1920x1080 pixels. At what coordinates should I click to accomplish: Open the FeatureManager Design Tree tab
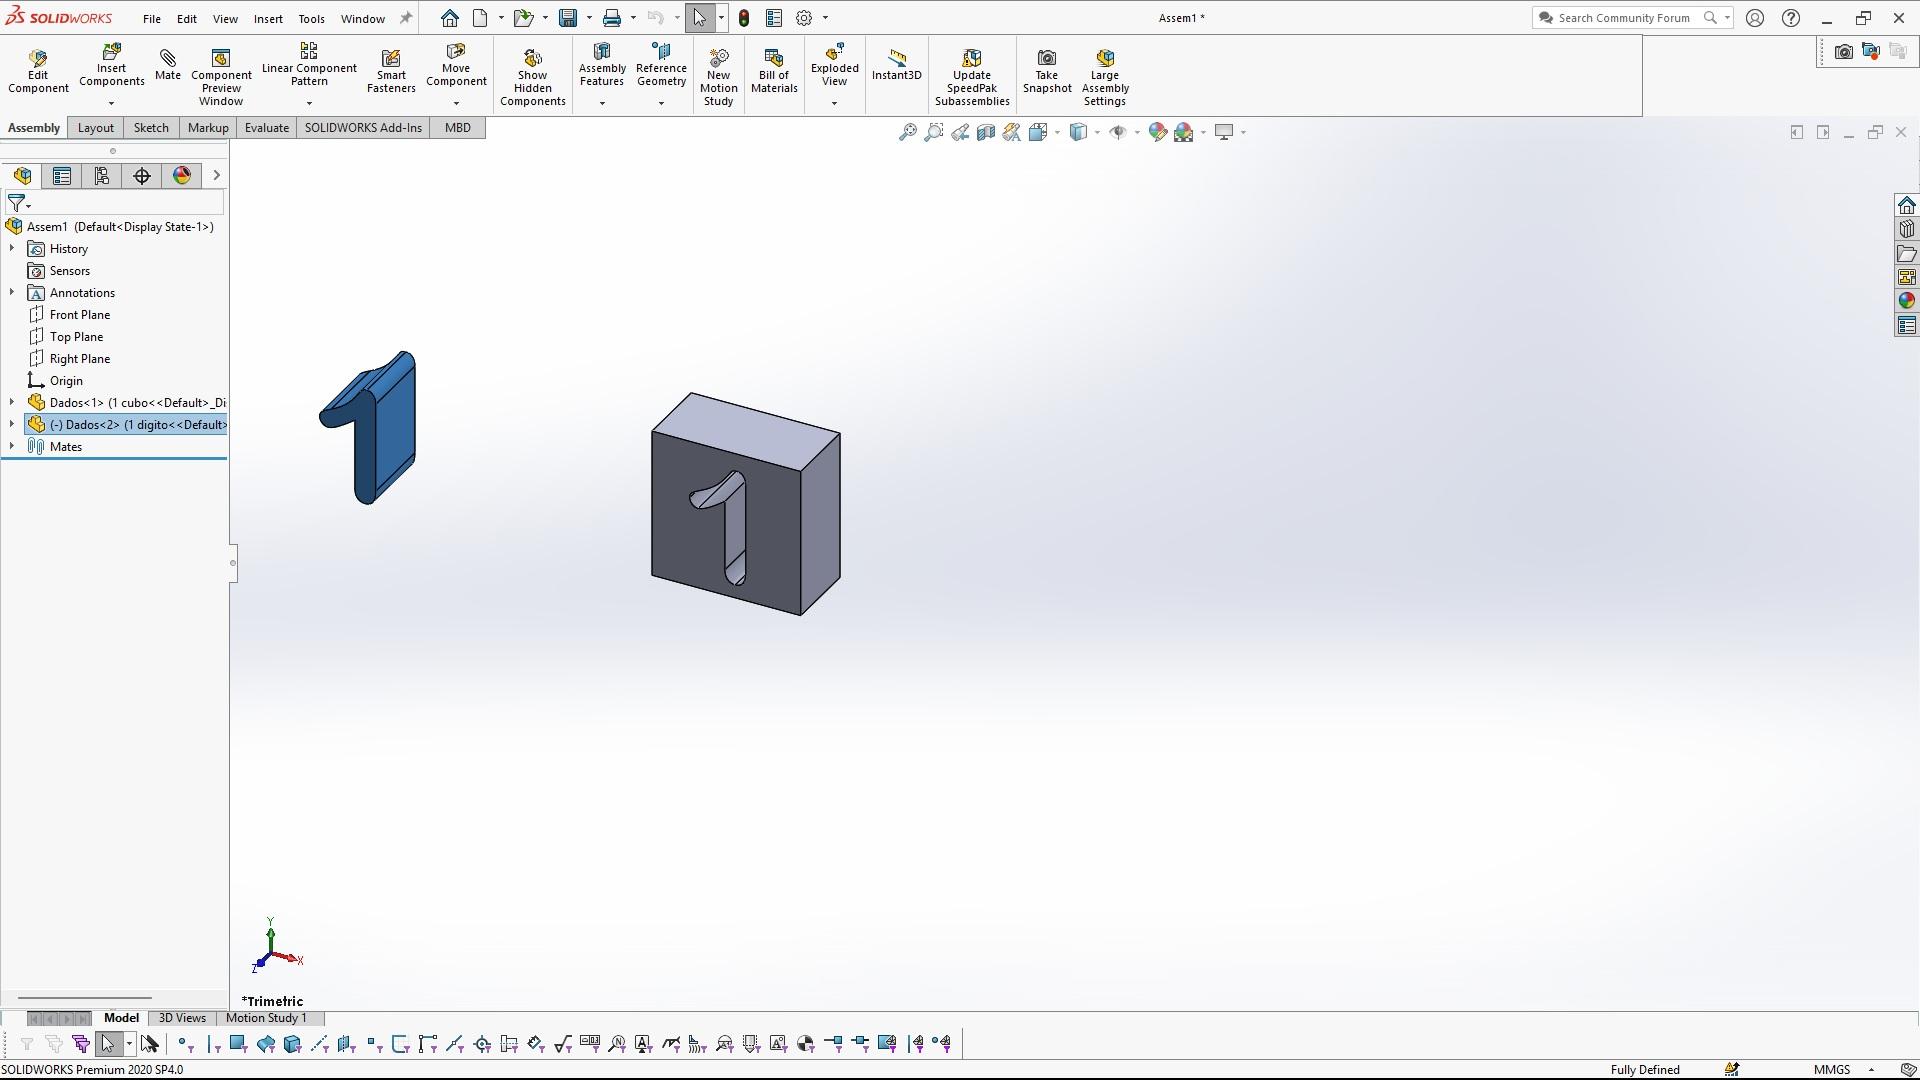pyautogui.click(x=22, y=176)
